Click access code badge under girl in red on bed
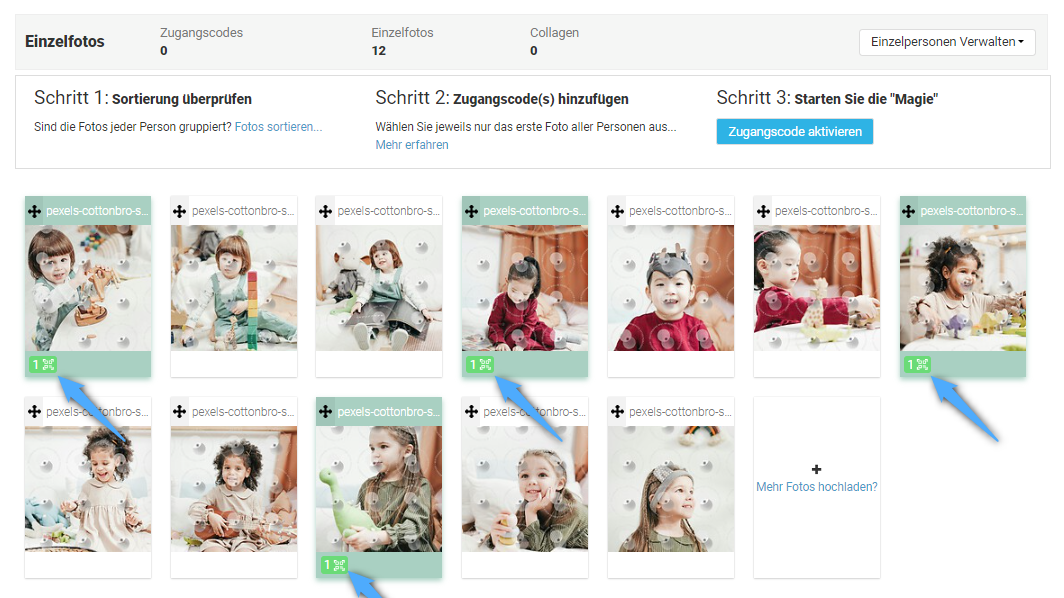Viewport: 1064px width, 598px height. coord(480,365)
